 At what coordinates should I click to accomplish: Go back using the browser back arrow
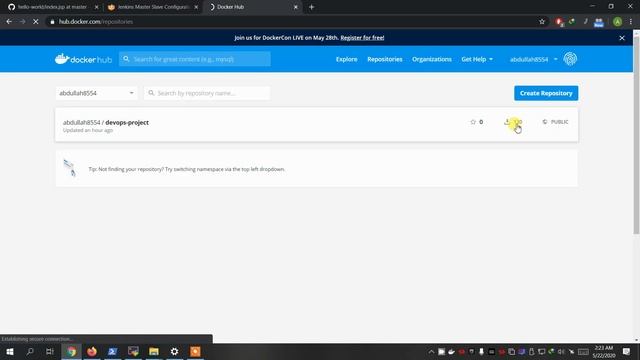9,22
